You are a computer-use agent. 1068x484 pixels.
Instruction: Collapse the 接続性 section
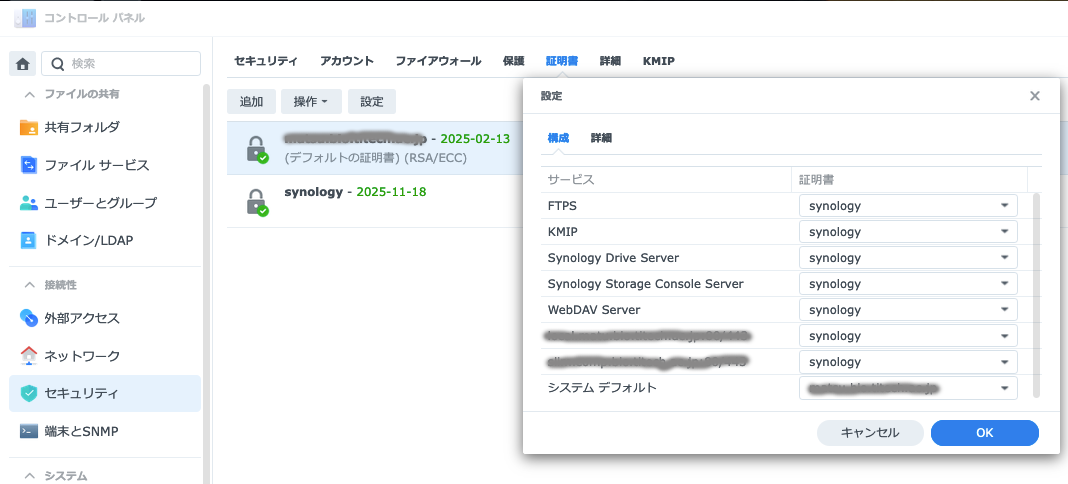[x=29, y=285]
